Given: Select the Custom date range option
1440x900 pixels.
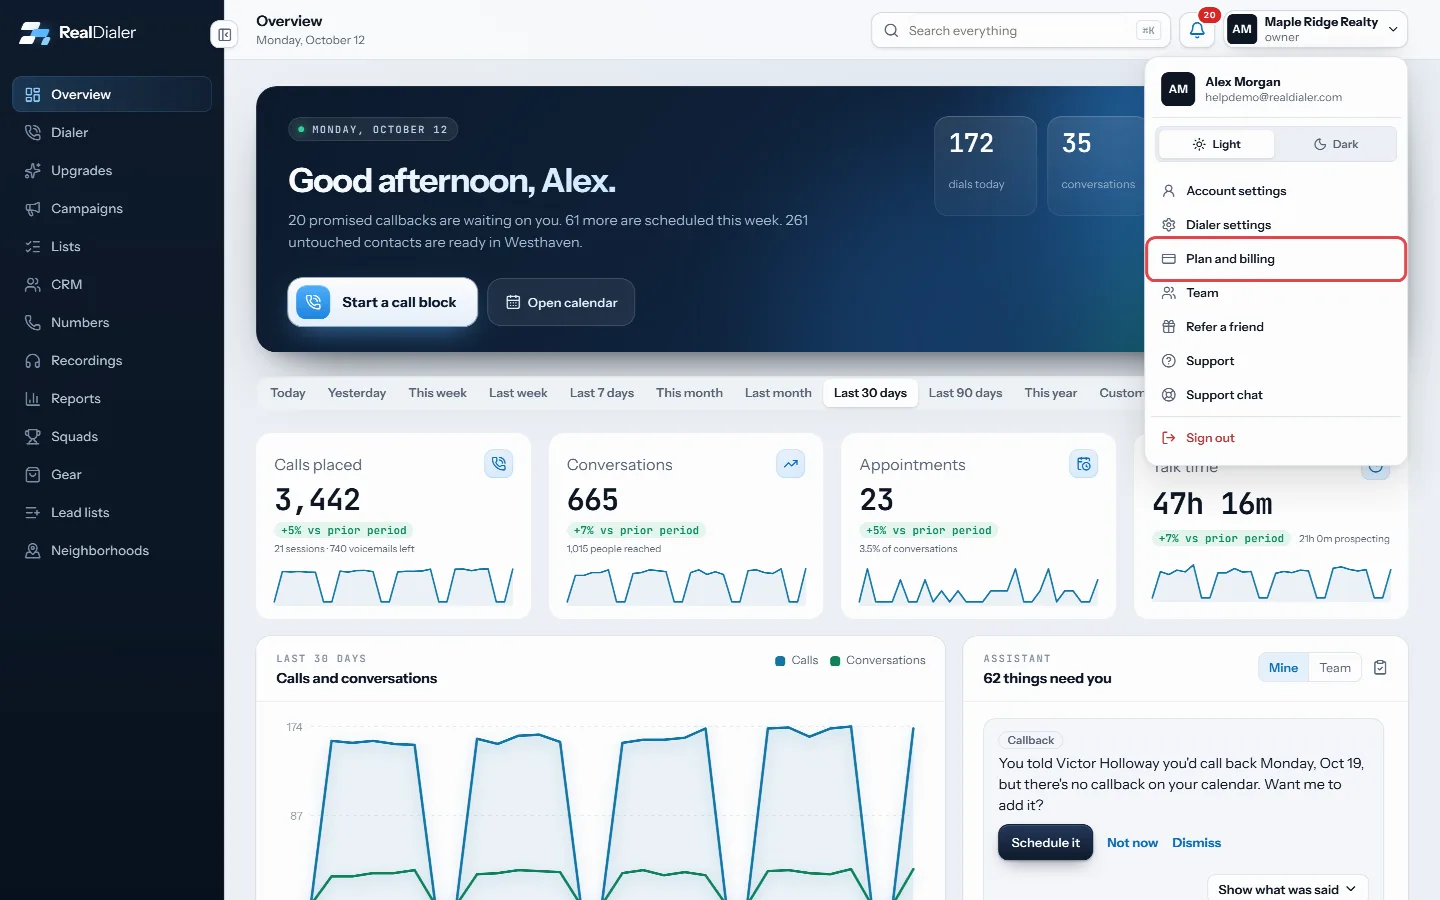Looking at the screenshot, I should [1121, 393].
